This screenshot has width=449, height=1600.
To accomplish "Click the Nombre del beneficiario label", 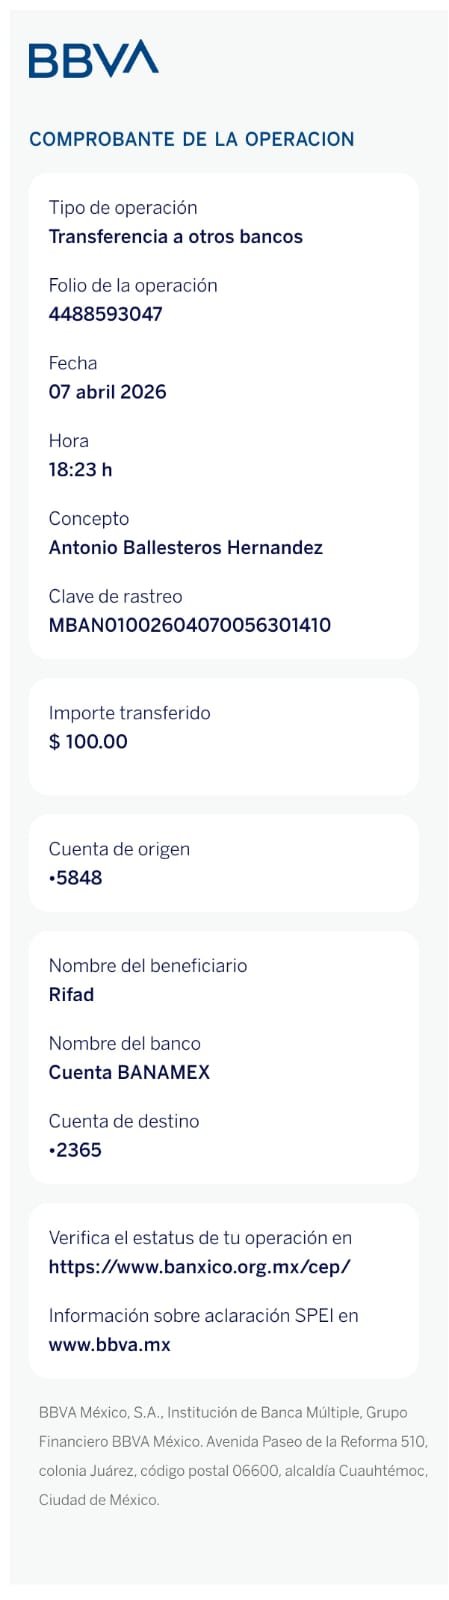I will pos(147,966).
